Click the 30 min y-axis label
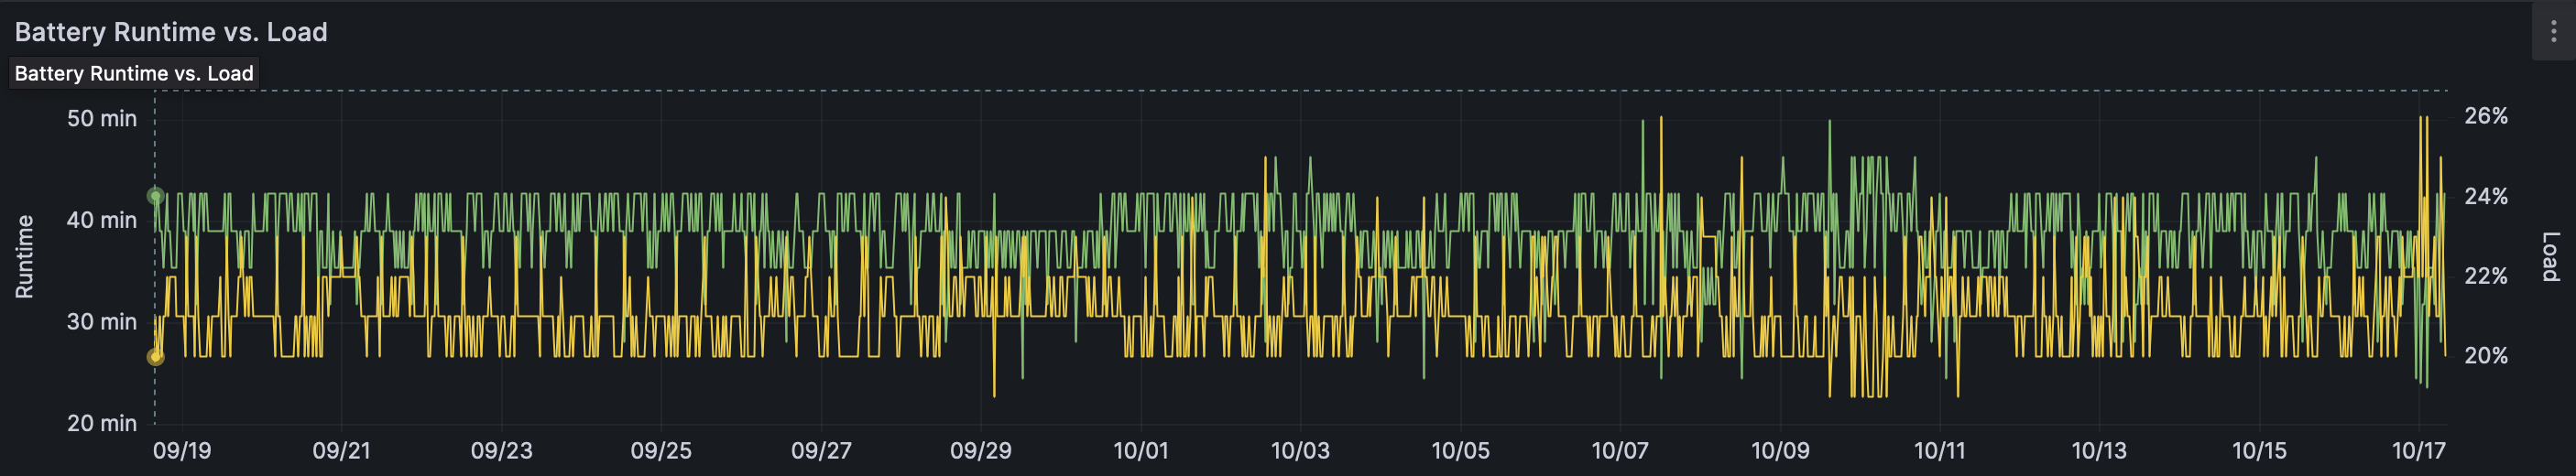The height and width of the screenshot is (476, 2576). pyautogui.click(x=102, y=322)
